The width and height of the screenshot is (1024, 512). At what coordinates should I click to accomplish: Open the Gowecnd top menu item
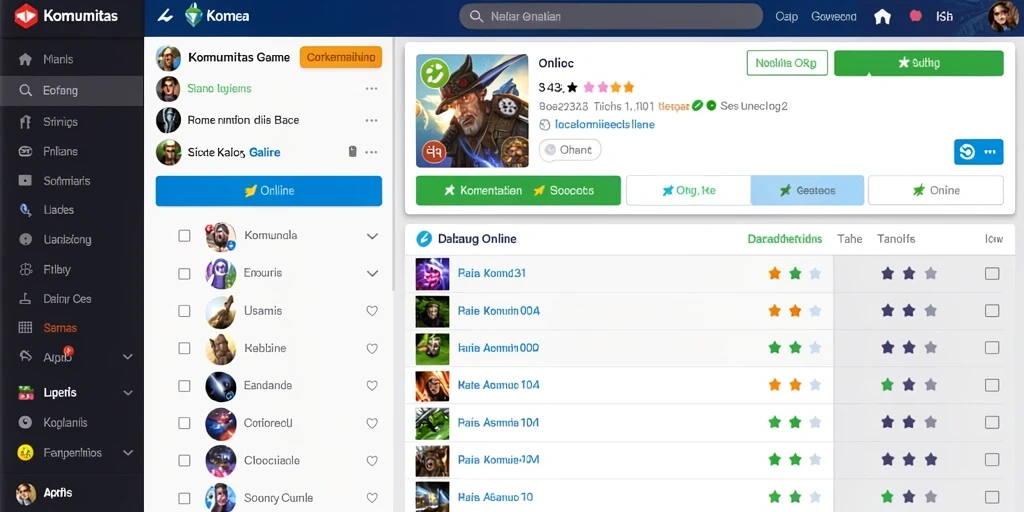coord(833,16)
